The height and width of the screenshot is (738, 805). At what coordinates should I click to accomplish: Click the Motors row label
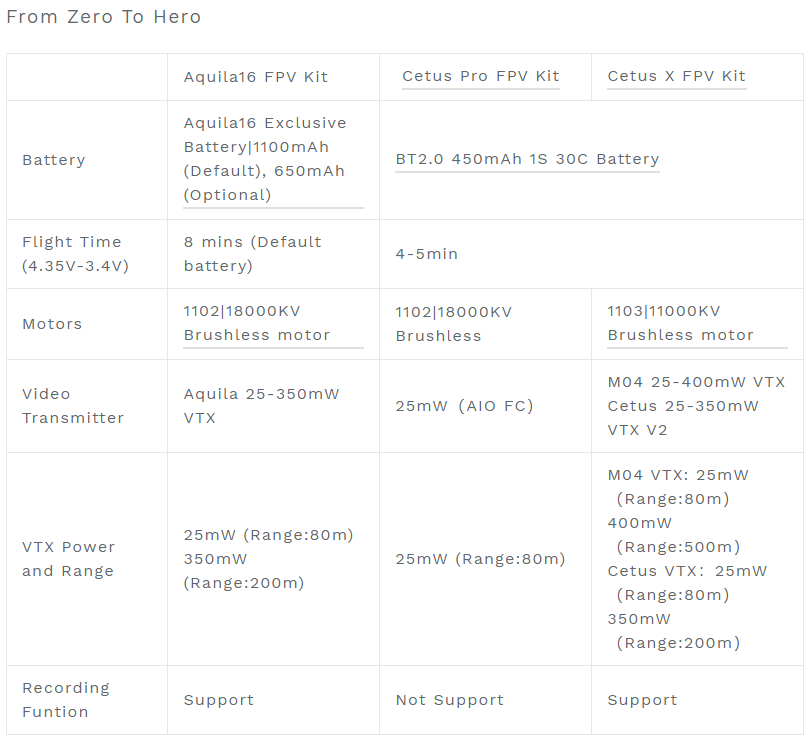tap(52, 324)
